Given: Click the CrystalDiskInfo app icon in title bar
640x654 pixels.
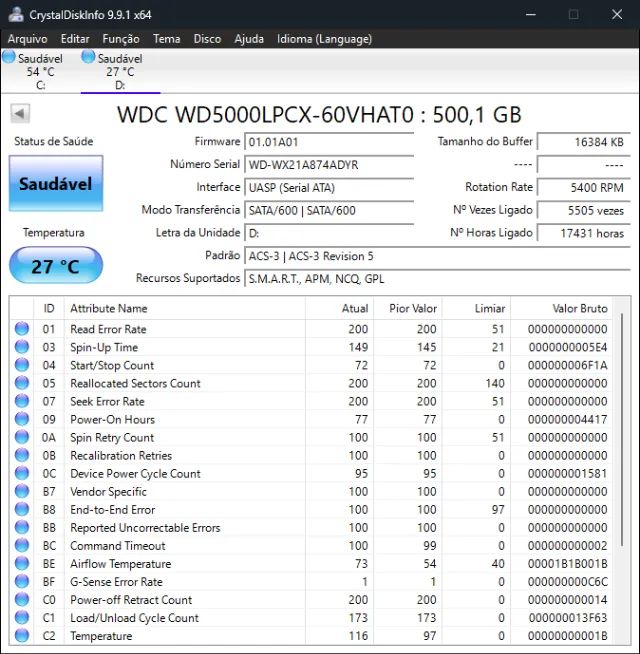Looking at the screenshot, I should [16, 15].
